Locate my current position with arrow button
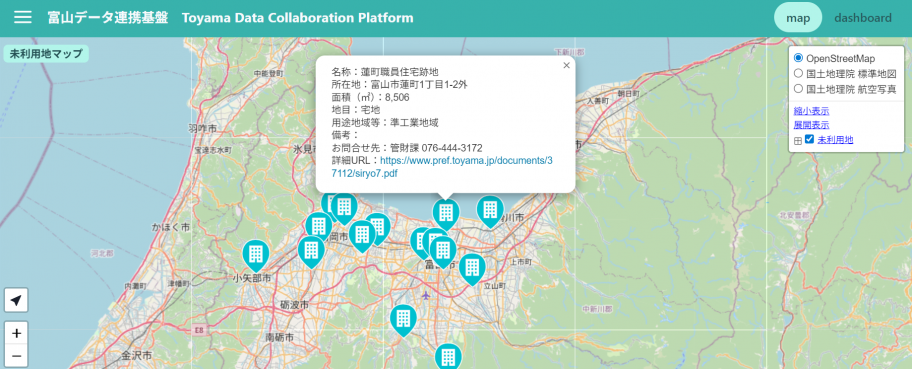This screenshot has width=912, height=369. point(16,300)
